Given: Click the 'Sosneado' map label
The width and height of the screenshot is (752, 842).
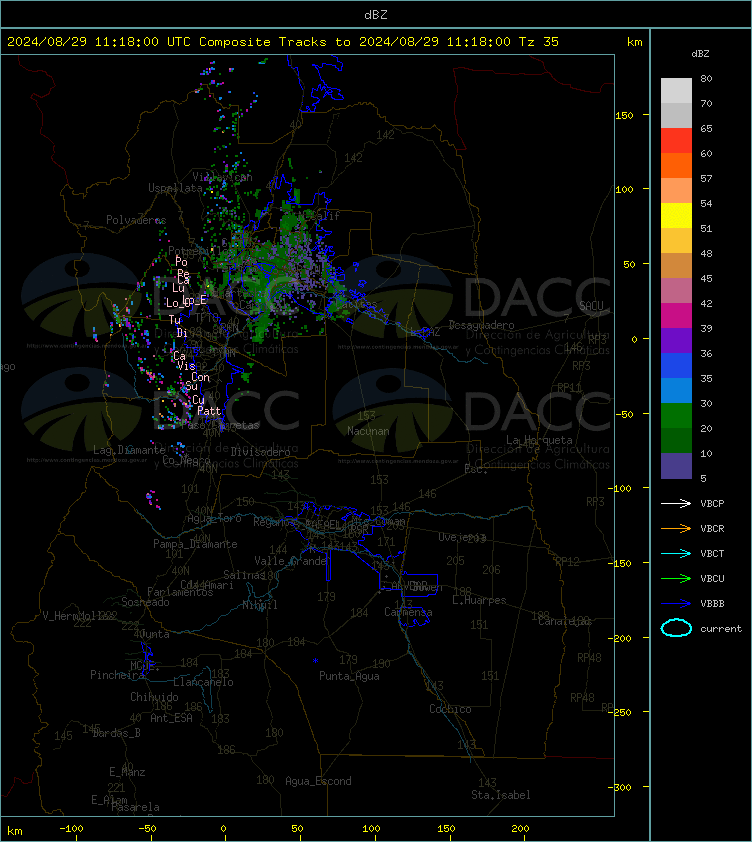Looking at the screenshot, I should click(x=145, y=602).
